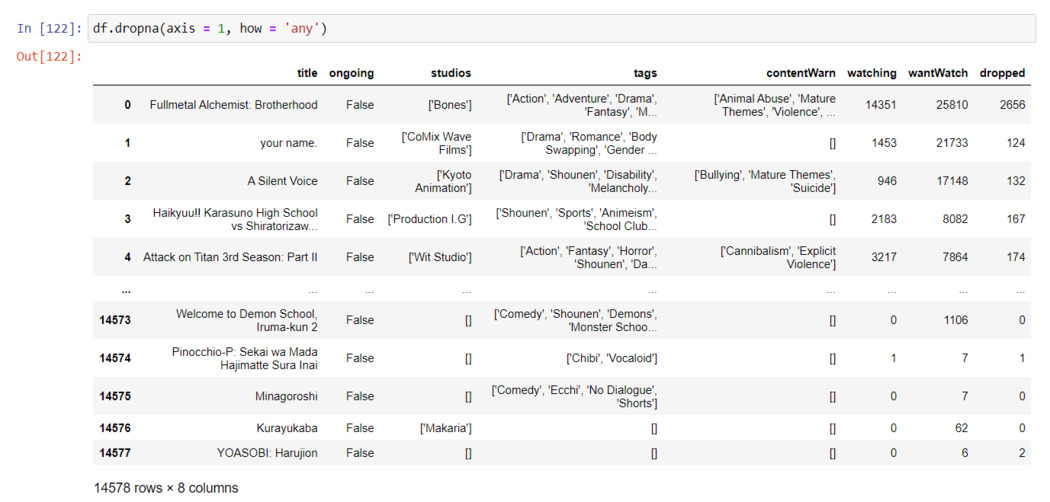Click the title column header

coord(307,74)
